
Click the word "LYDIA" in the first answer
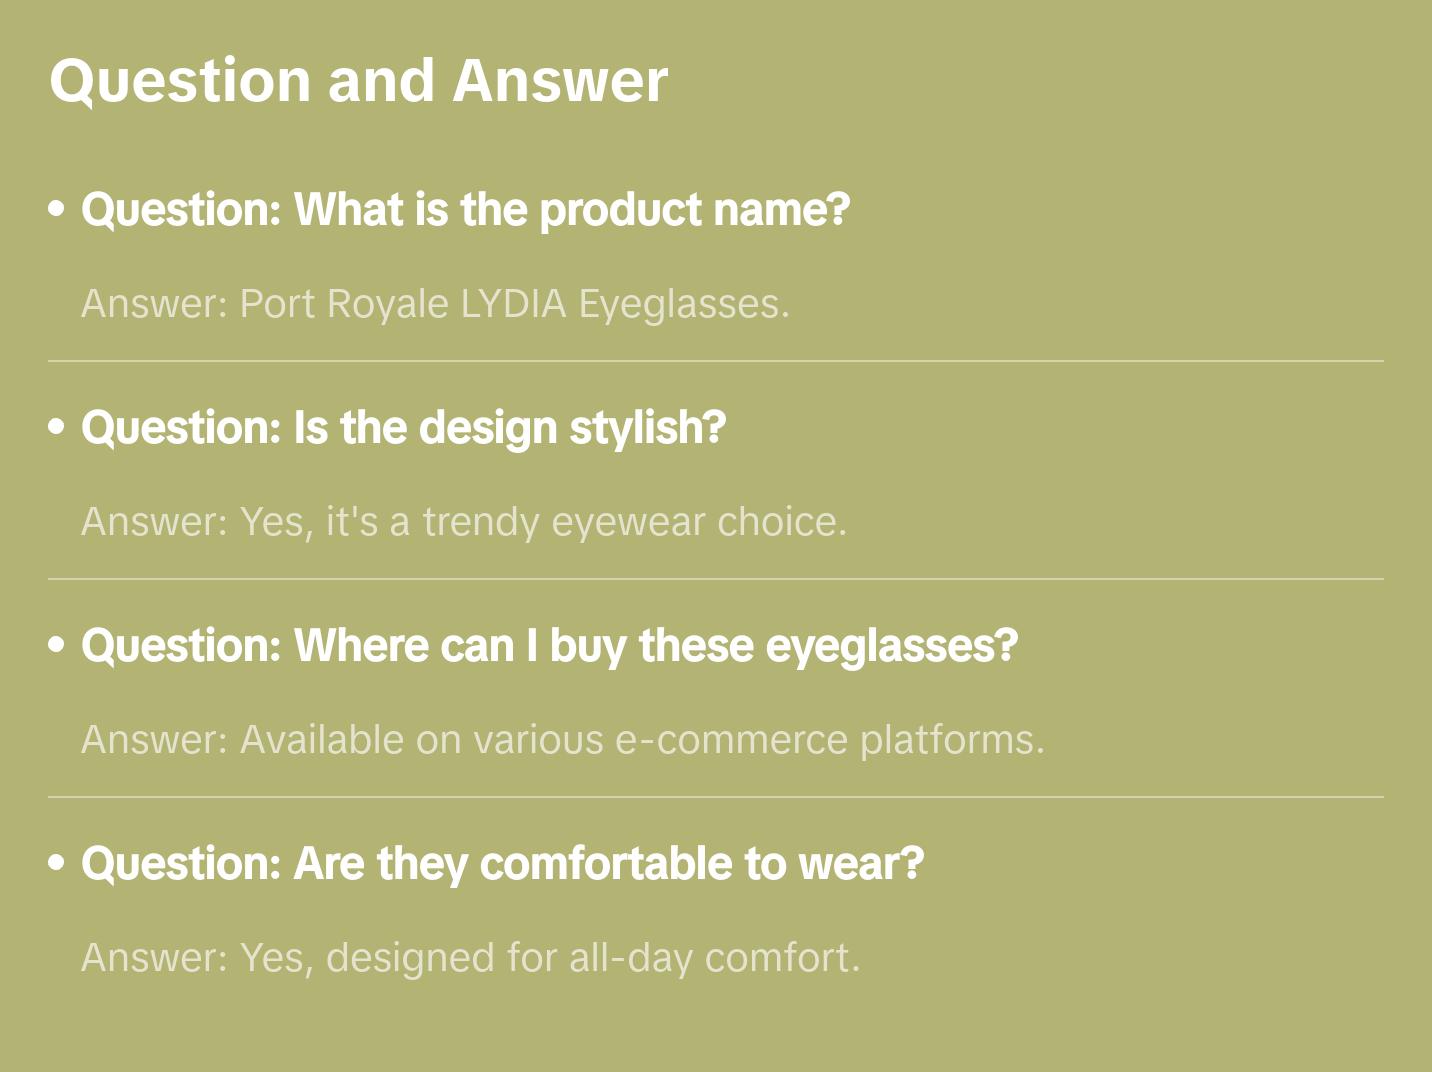[x=513, y=304]
